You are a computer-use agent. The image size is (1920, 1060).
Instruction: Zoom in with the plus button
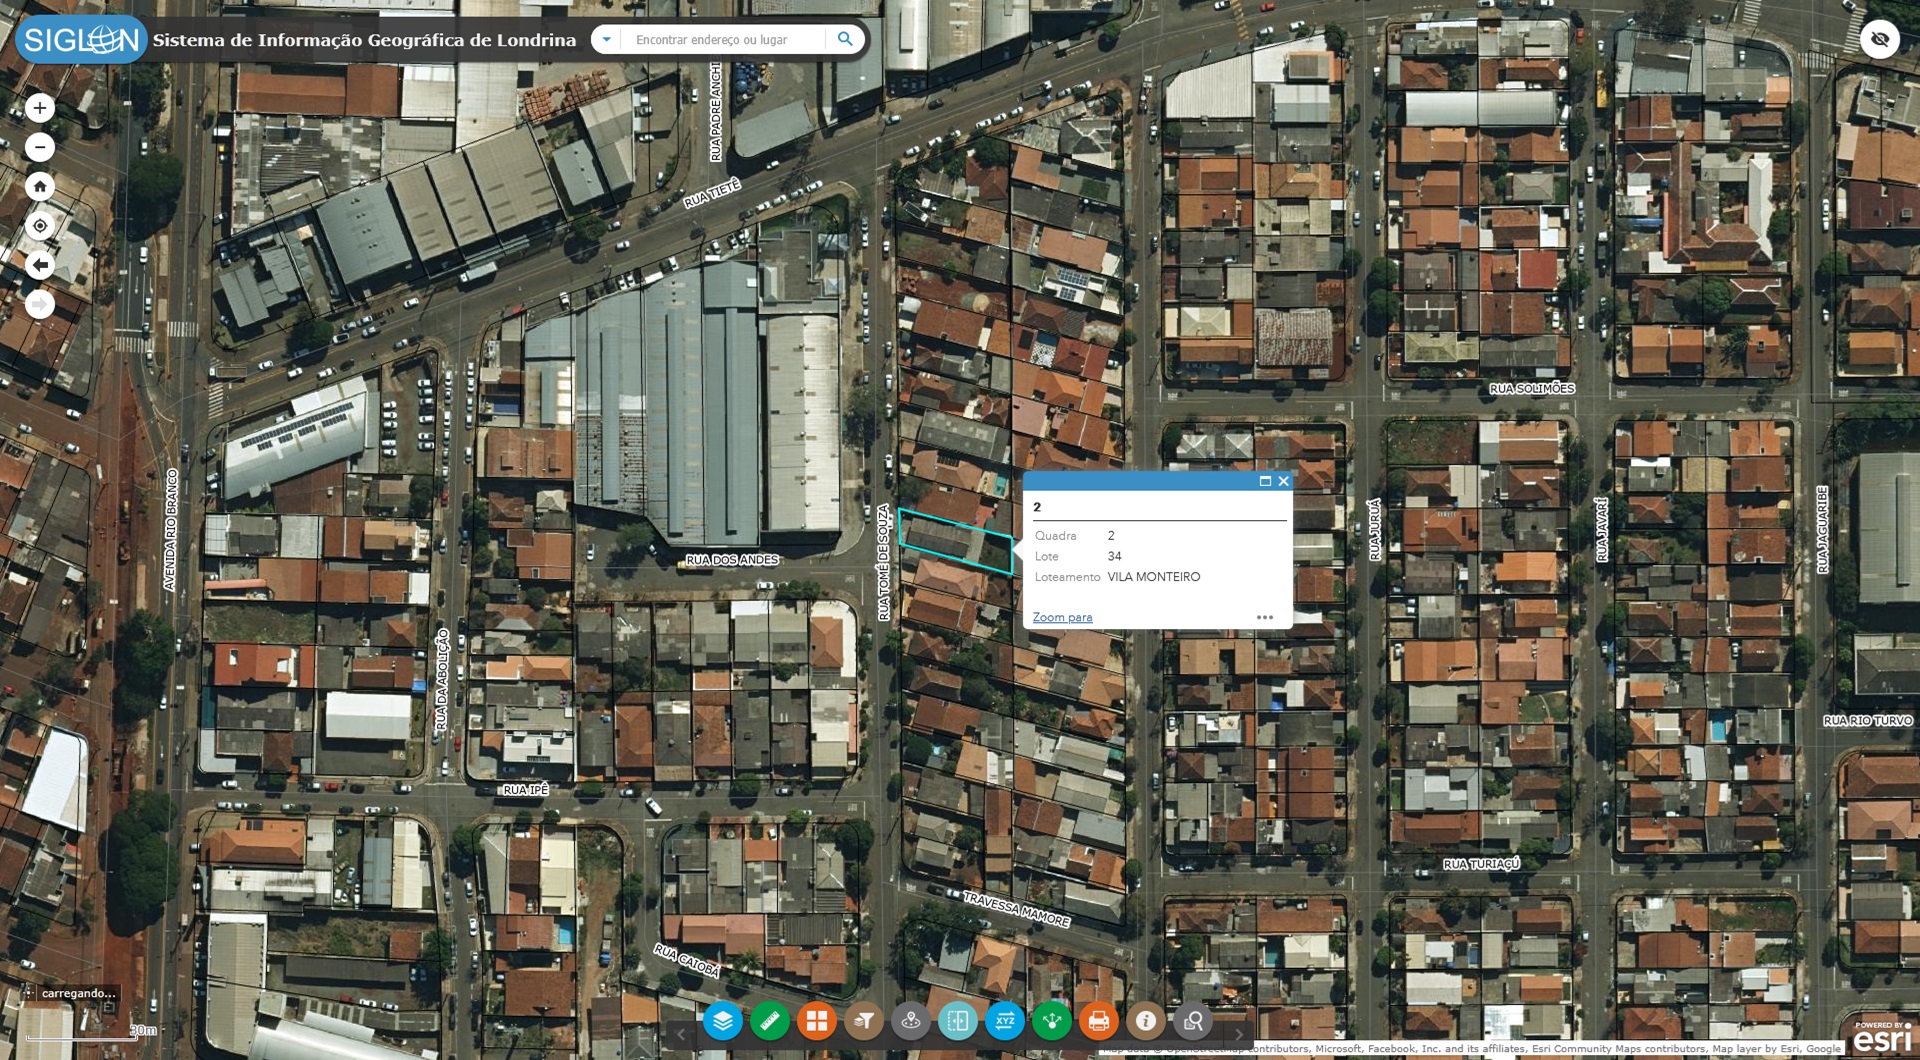coord(40,108)
